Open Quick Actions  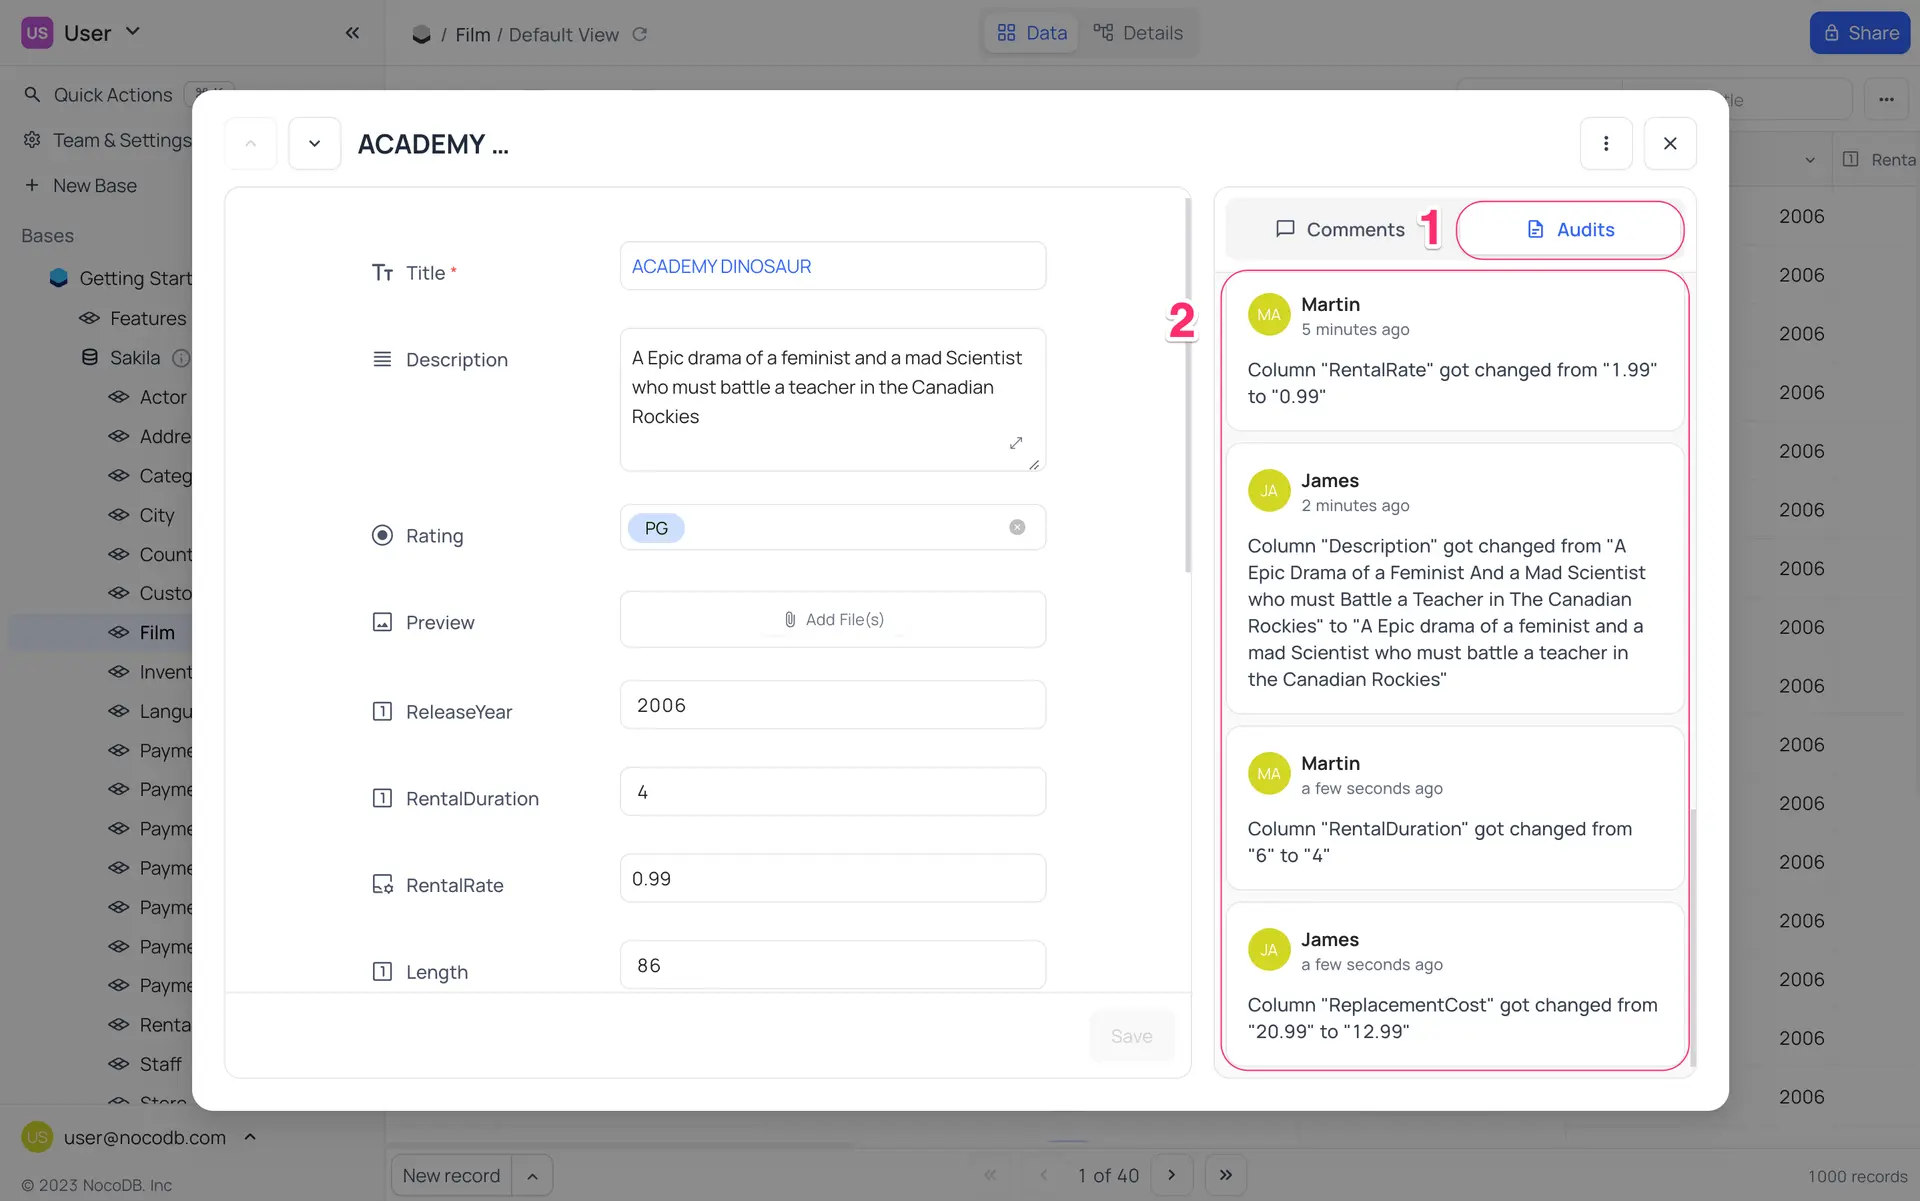coord(113,94)
